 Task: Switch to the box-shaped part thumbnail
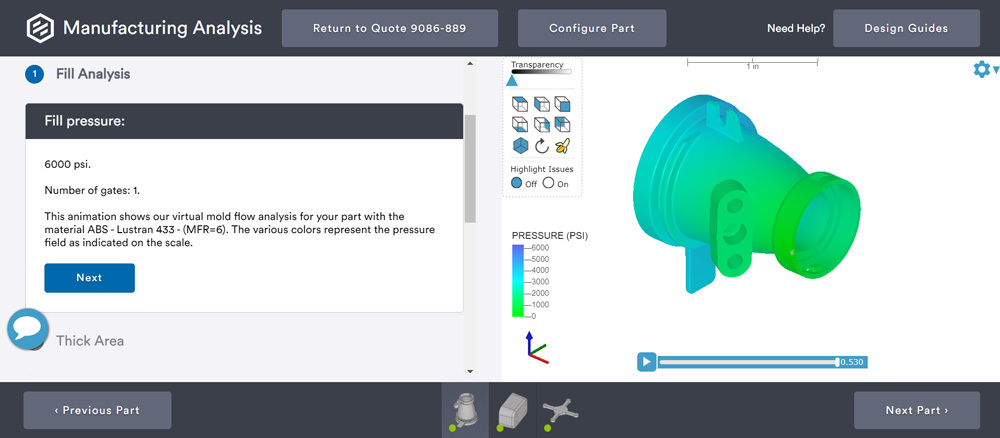[511, 409]
